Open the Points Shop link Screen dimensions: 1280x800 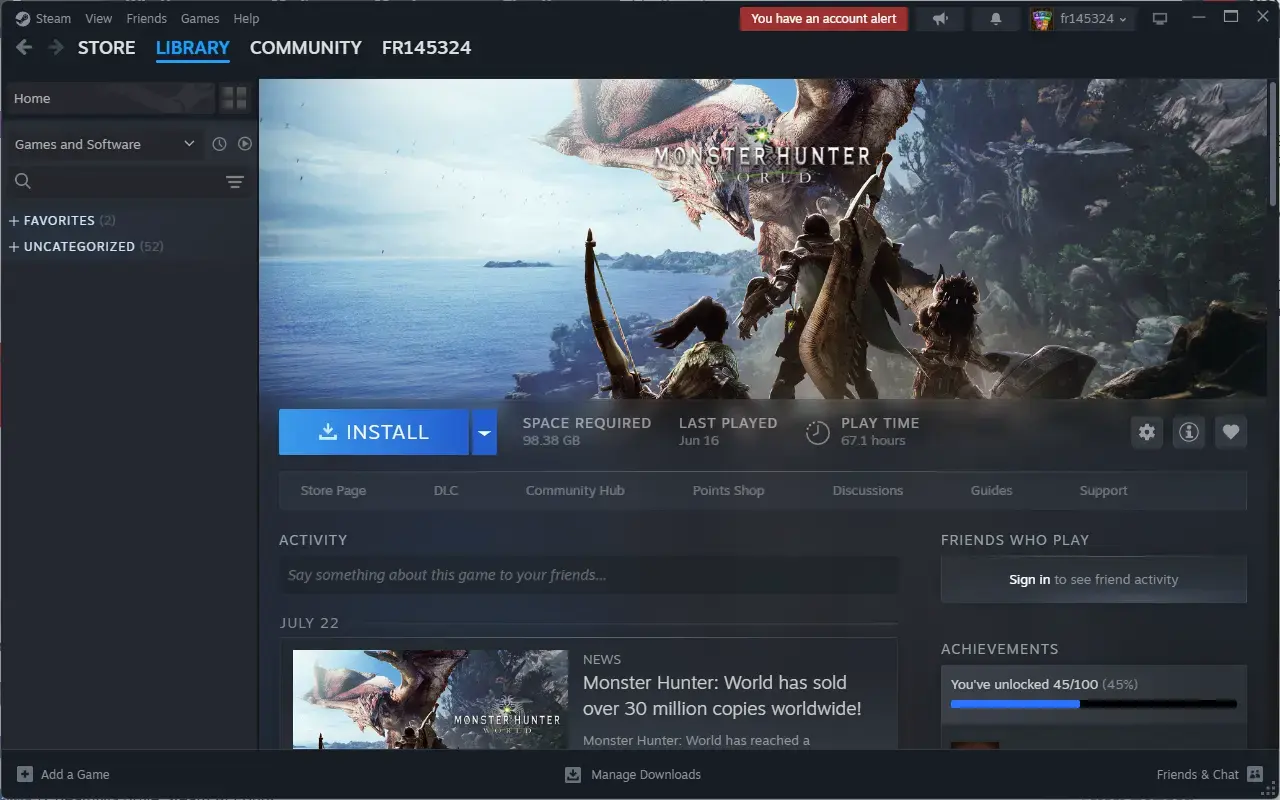[x=728, y=490]
